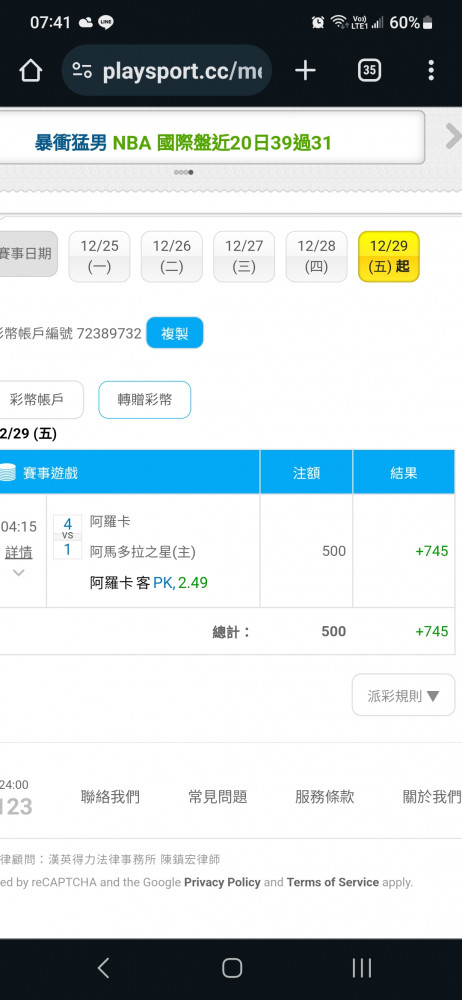Tap the site settings icon in address bar
The image size is (462, 1000).
82,71
